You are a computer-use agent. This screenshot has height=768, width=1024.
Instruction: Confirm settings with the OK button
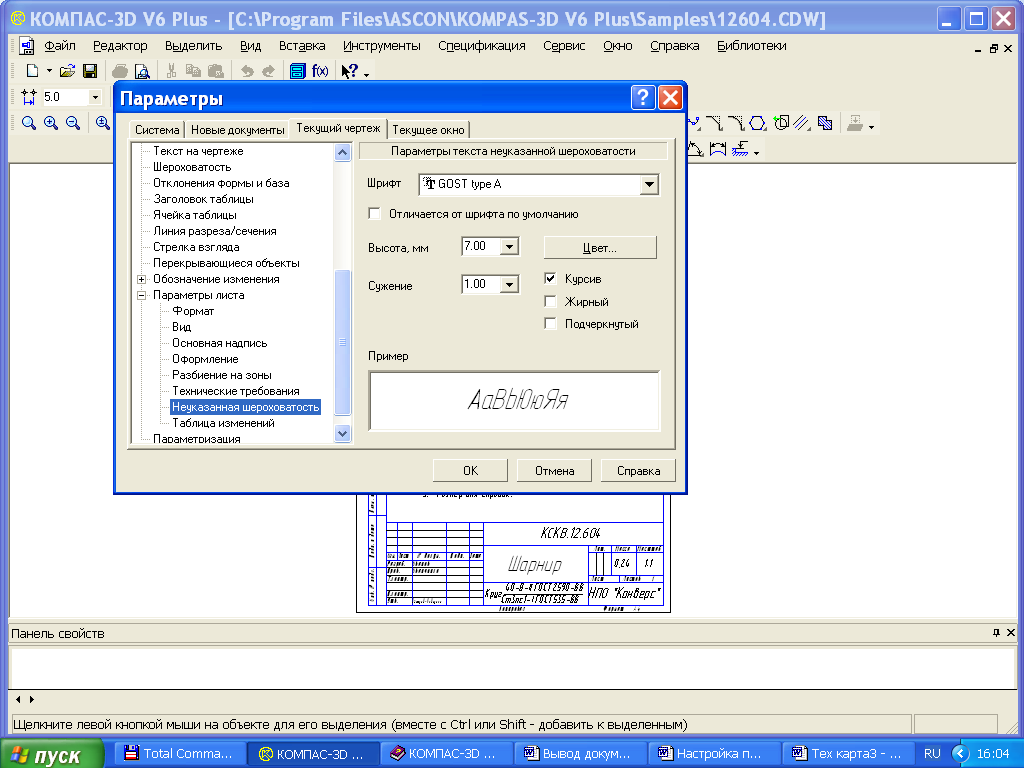(x=470, y=470)
